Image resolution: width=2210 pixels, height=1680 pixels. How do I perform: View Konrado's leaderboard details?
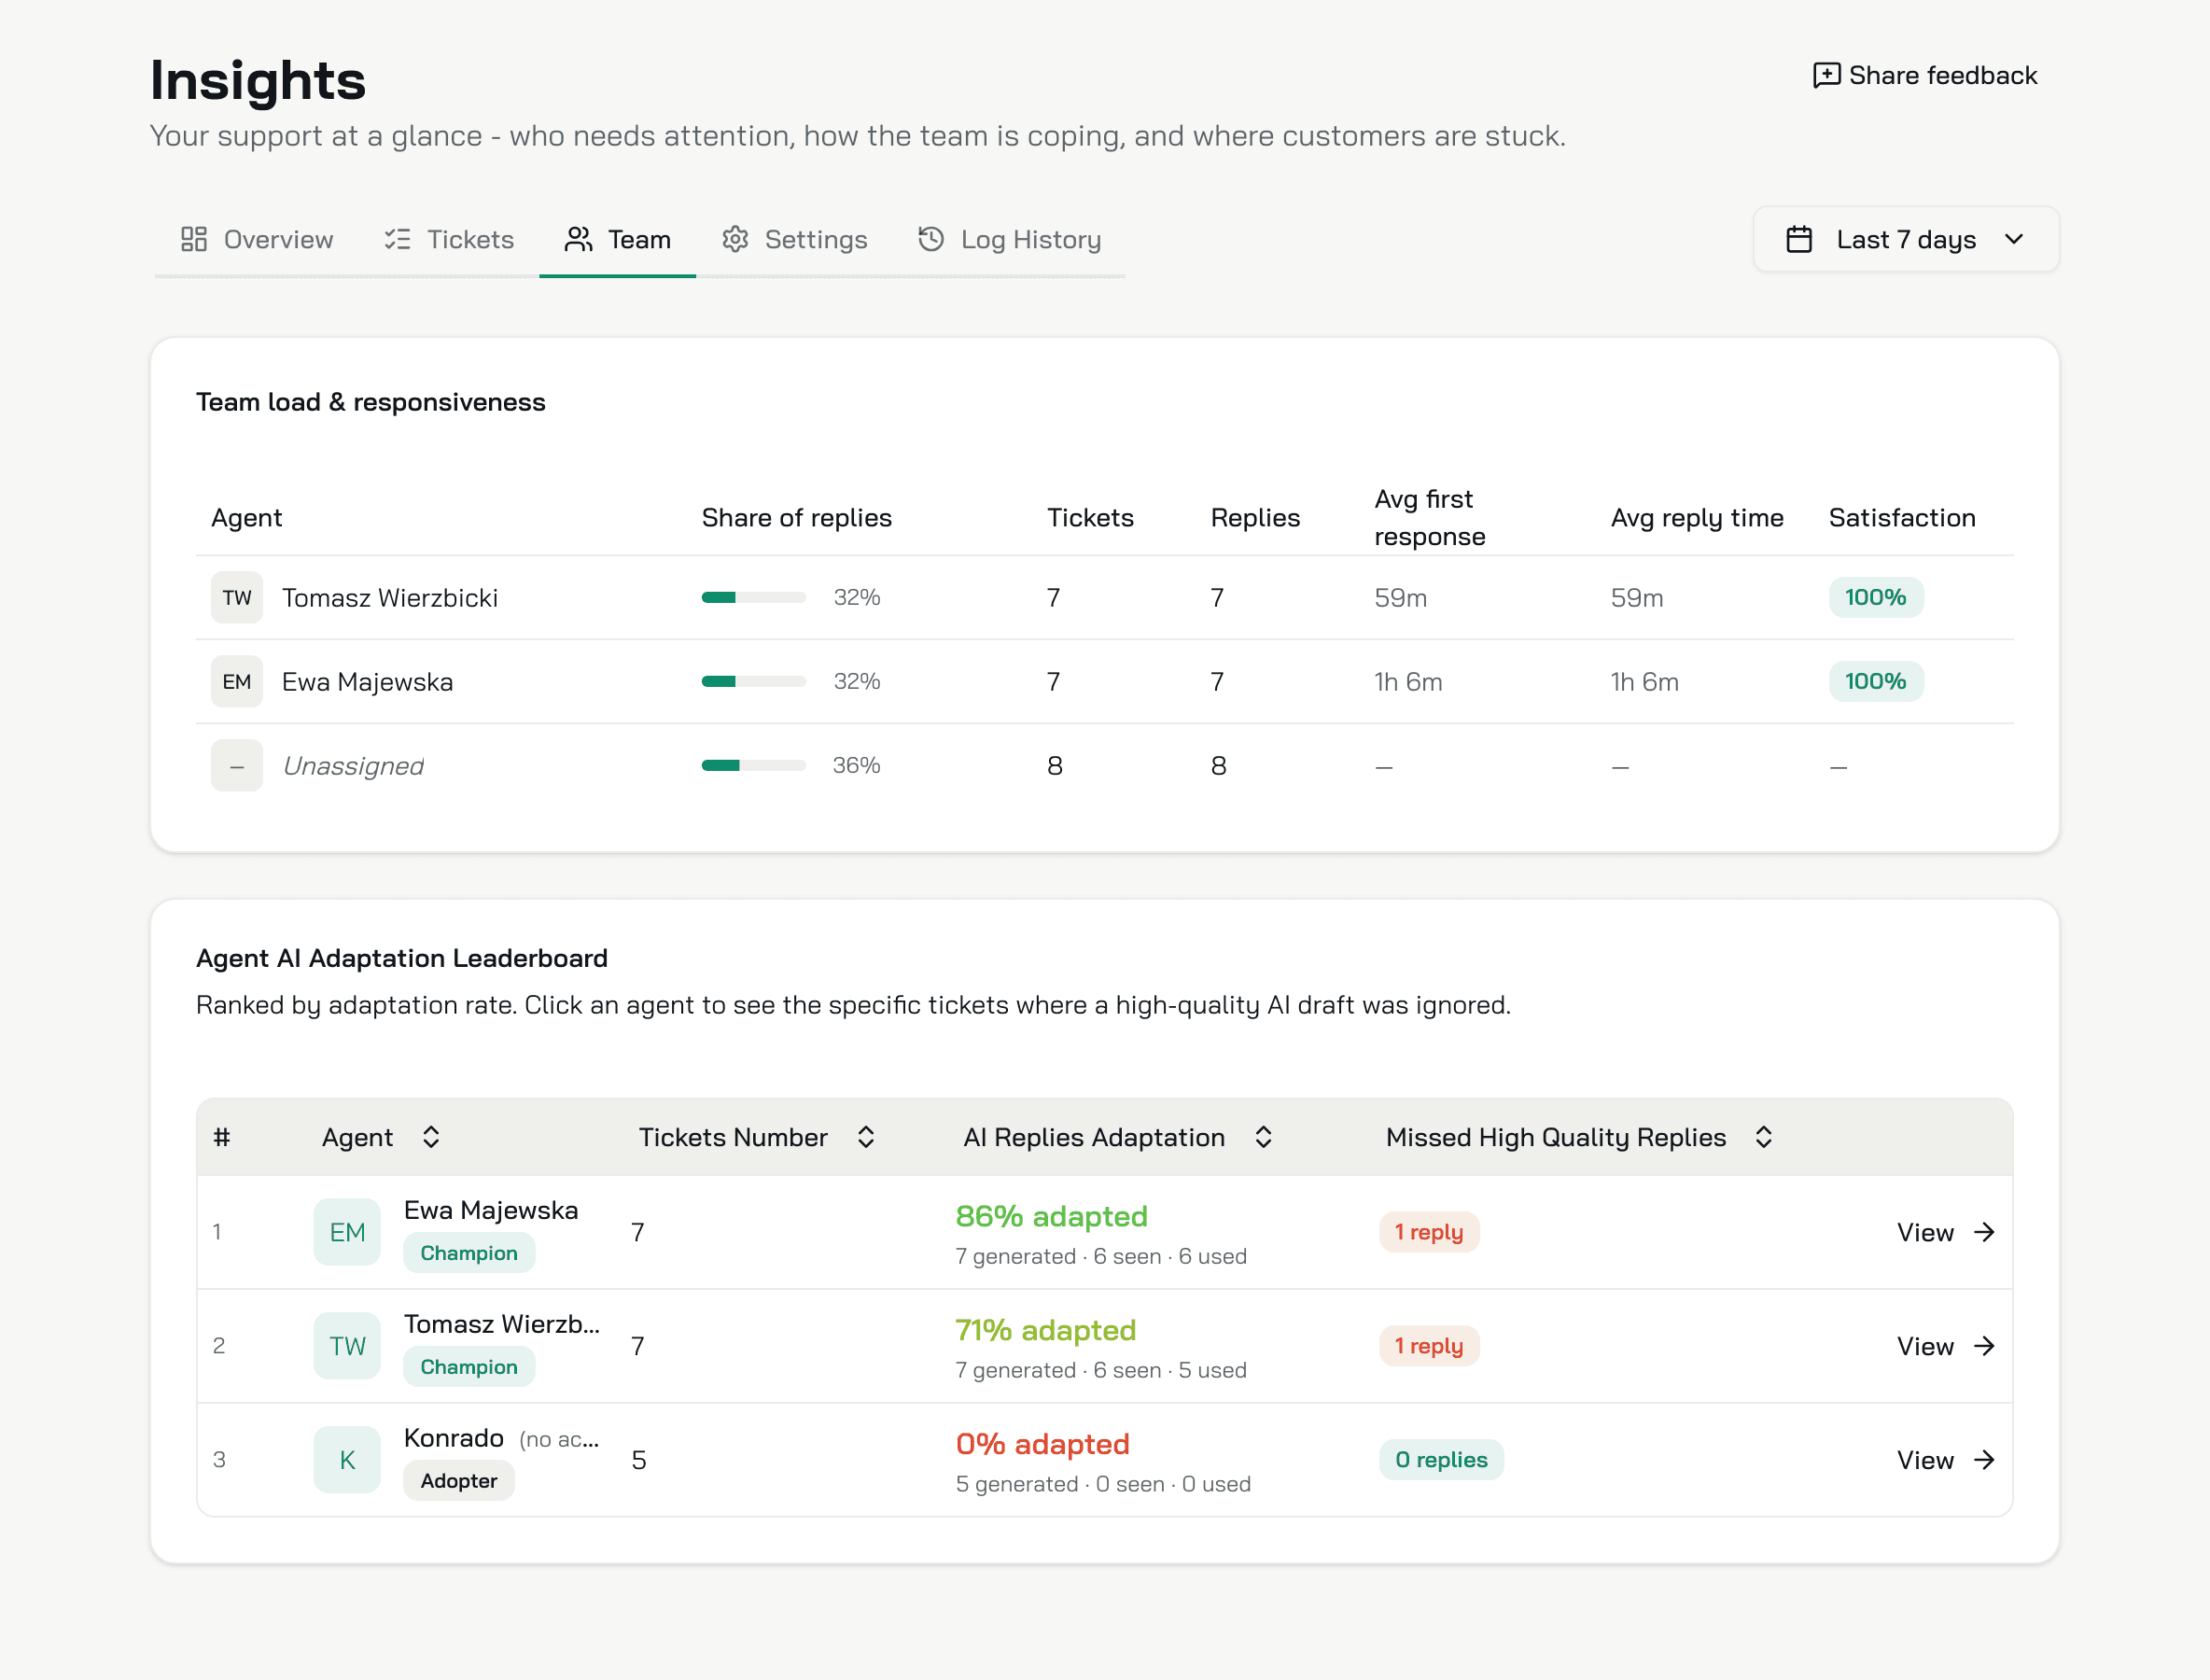tap(1945, 1460)
